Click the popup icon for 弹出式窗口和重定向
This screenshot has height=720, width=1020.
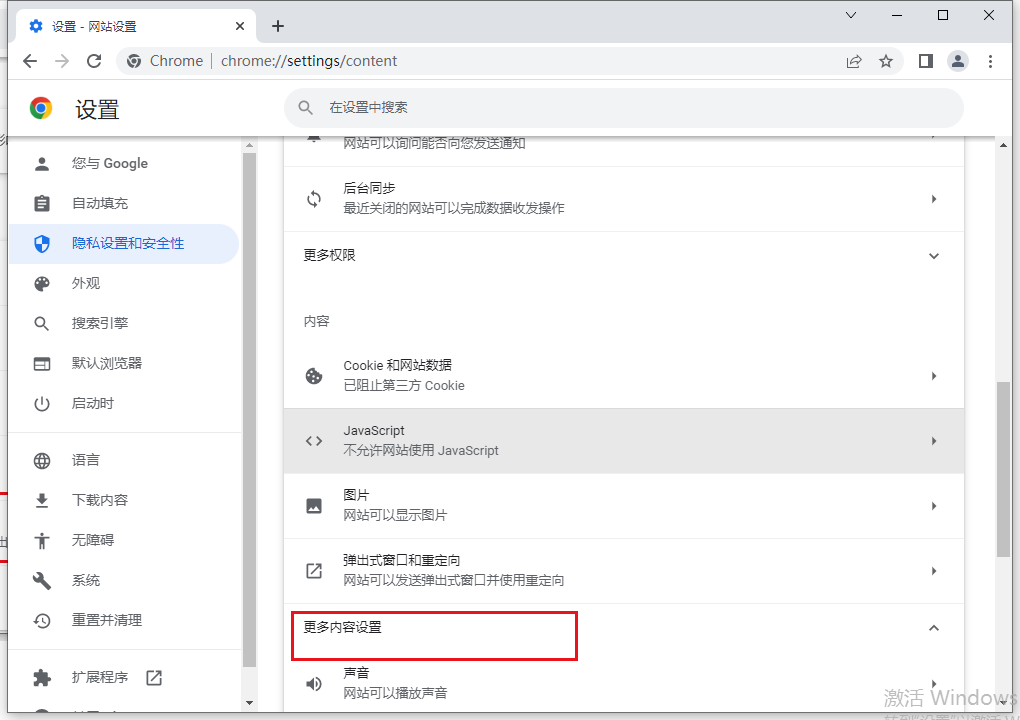[x=314, y=571]
